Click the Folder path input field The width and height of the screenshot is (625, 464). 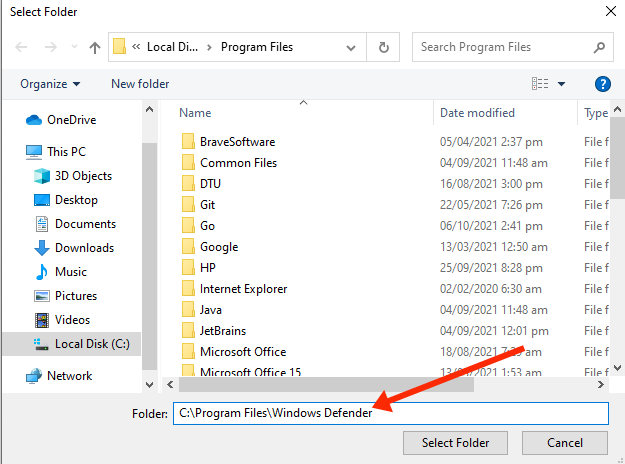point(391,413)
